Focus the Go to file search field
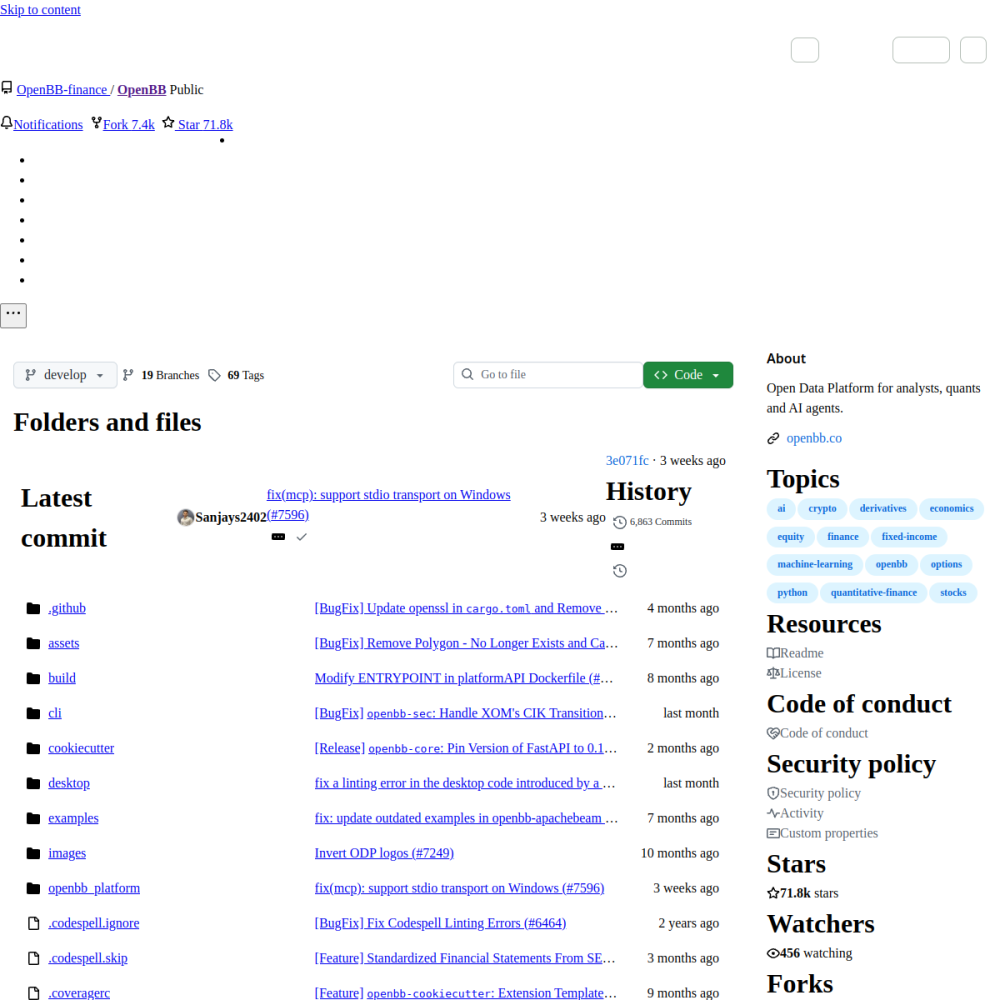This screenshot has height=1000, width=1000. (548, 375)
